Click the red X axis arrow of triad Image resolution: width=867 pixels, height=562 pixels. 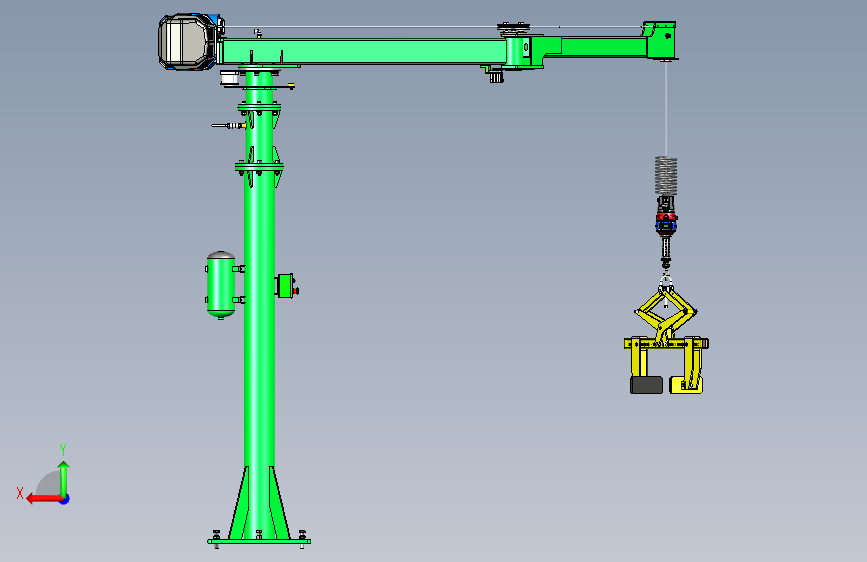click(44, 499)
